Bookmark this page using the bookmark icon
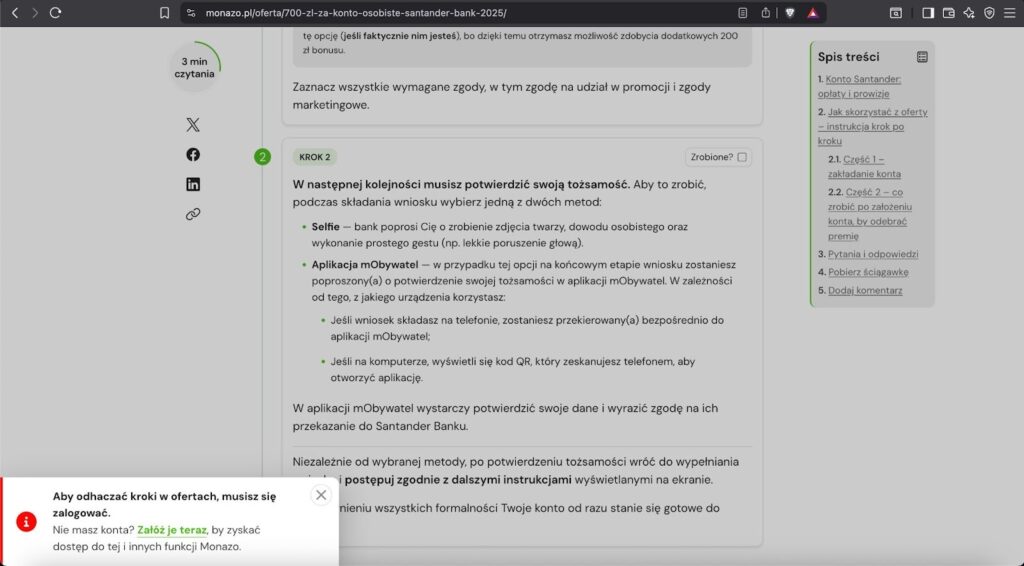The image size is (1024, 566). [165, 13]
